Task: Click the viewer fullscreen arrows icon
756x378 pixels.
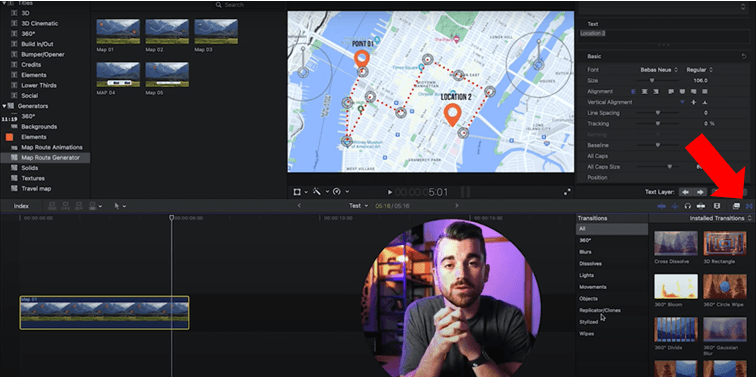Action: (x=567, y=192)
